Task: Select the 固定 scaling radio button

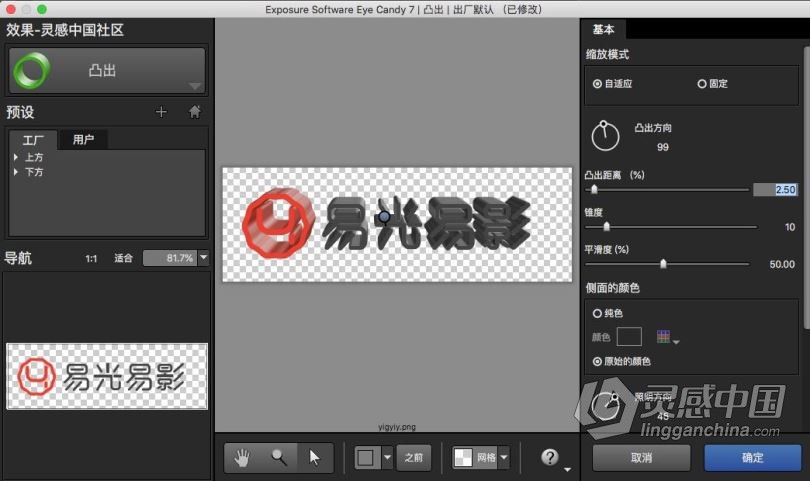Action: click(x=702, y=84)
